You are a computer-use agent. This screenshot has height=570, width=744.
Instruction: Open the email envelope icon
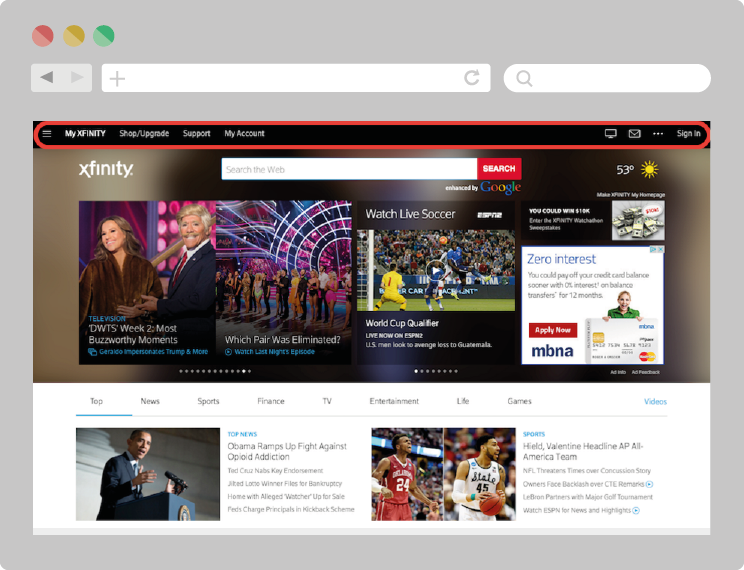click(x=634, y=134)
